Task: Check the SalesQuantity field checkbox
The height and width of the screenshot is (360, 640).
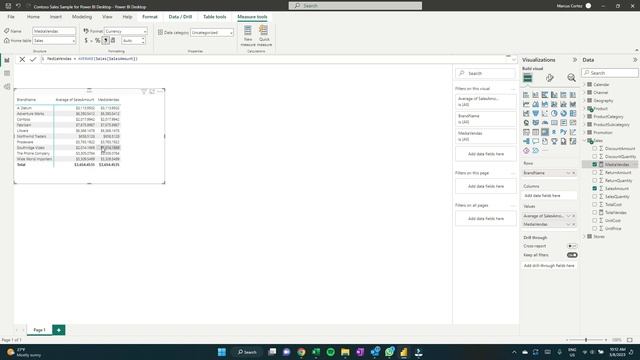Action: (595, 196)
